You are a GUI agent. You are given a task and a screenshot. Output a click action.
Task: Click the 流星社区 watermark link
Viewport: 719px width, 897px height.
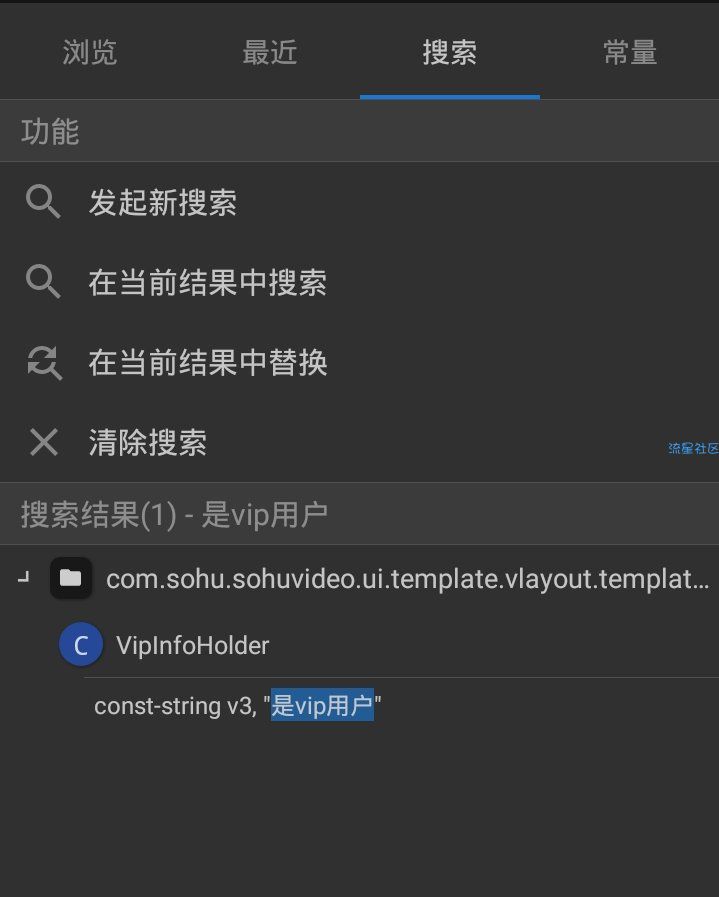point(693,448)
